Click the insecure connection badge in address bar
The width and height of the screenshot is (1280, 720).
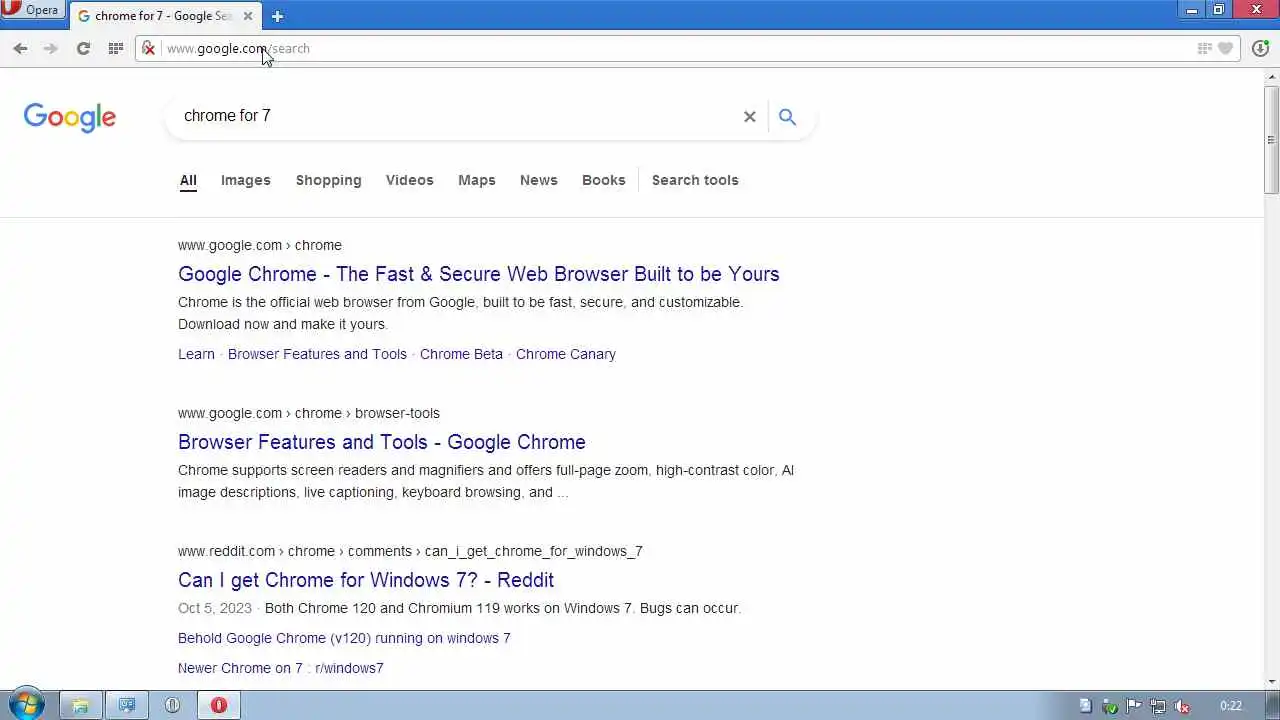(149, 48)
